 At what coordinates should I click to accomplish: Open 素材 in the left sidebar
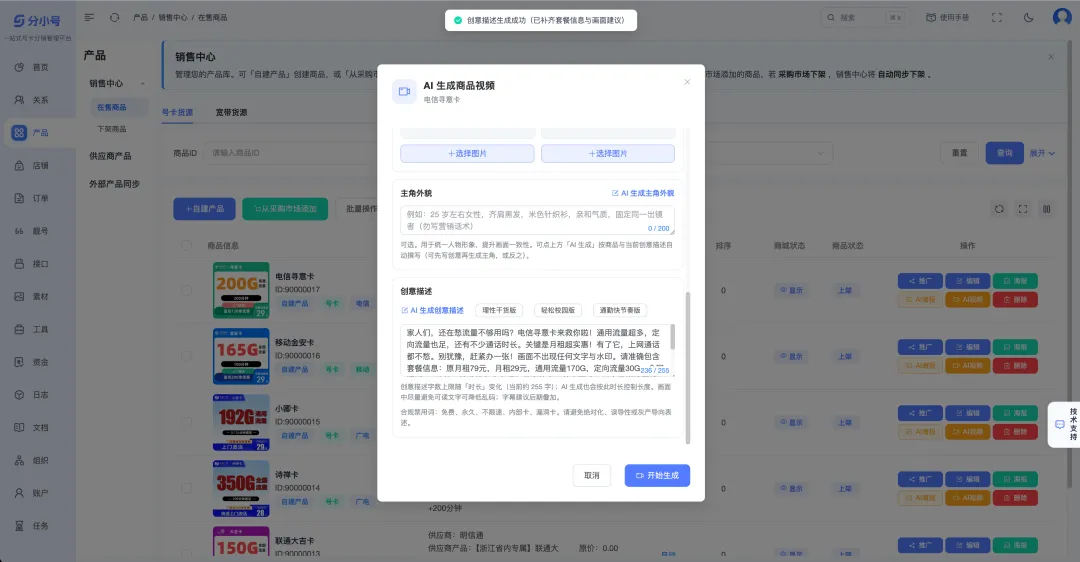pyautogui.click(x=32, y=297)
